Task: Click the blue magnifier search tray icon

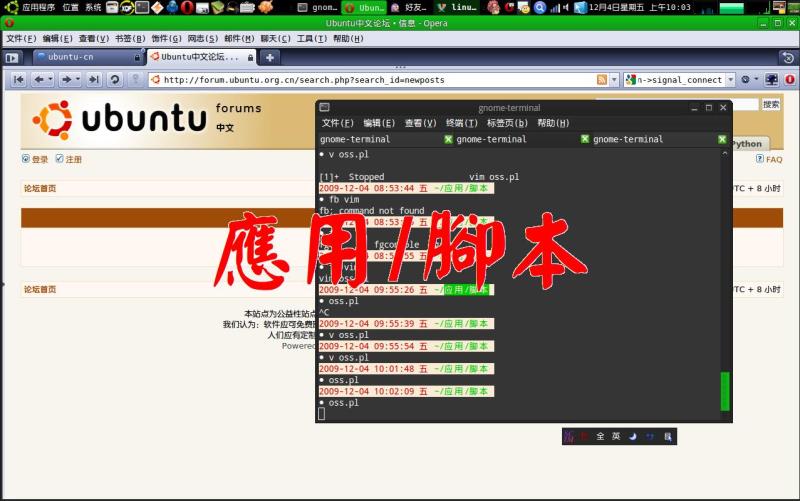Action: click(539, 7)
